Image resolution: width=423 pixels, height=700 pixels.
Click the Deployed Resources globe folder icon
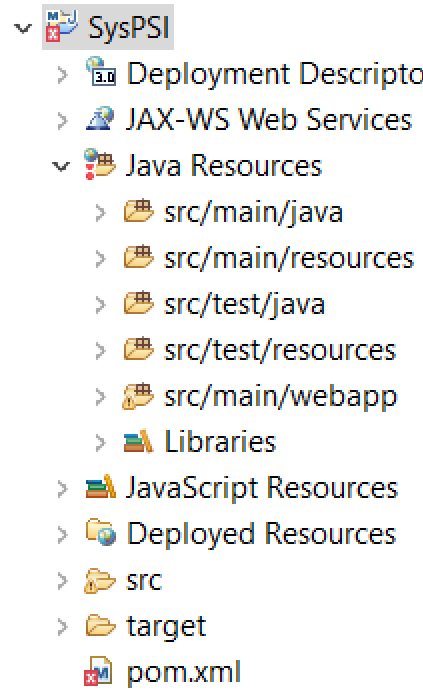tap(101, 532)
